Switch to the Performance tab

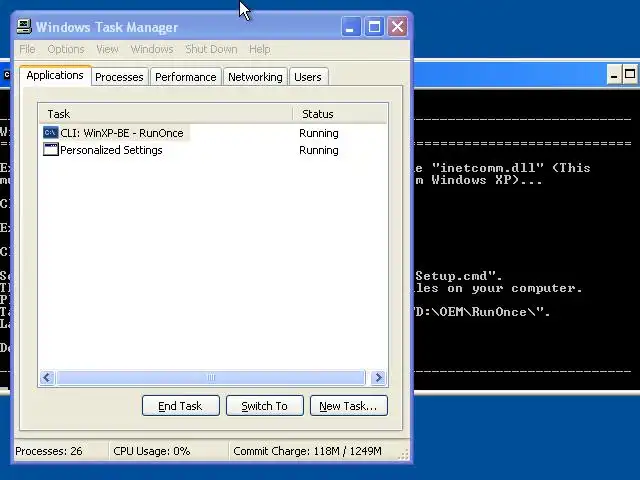[x=186, y=77]
